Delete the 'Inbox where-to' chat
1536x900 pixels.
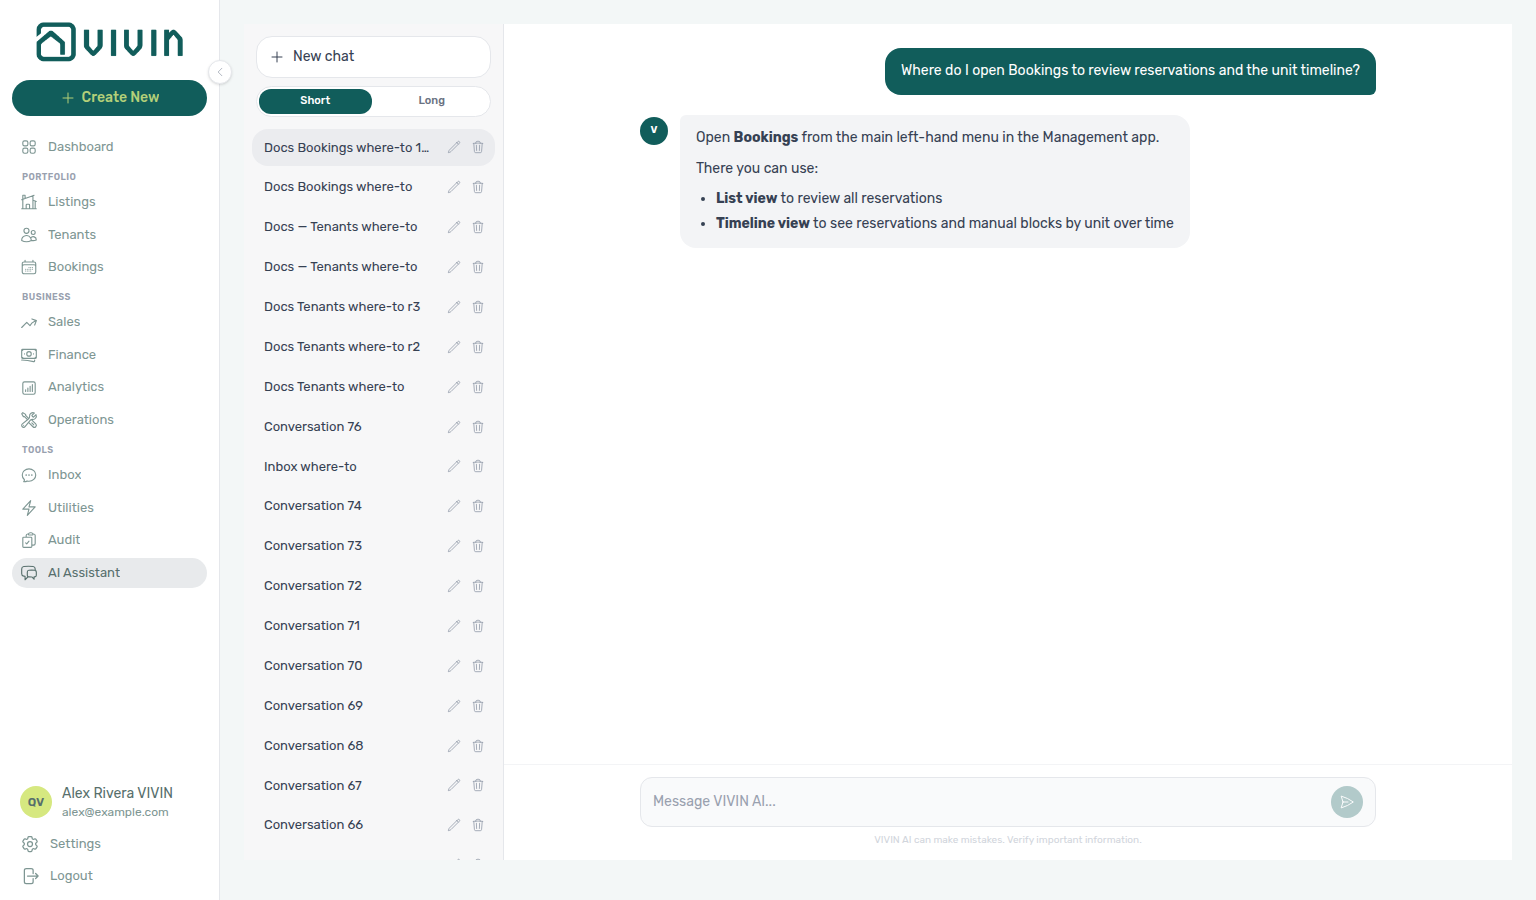click(x=478, y=467)
